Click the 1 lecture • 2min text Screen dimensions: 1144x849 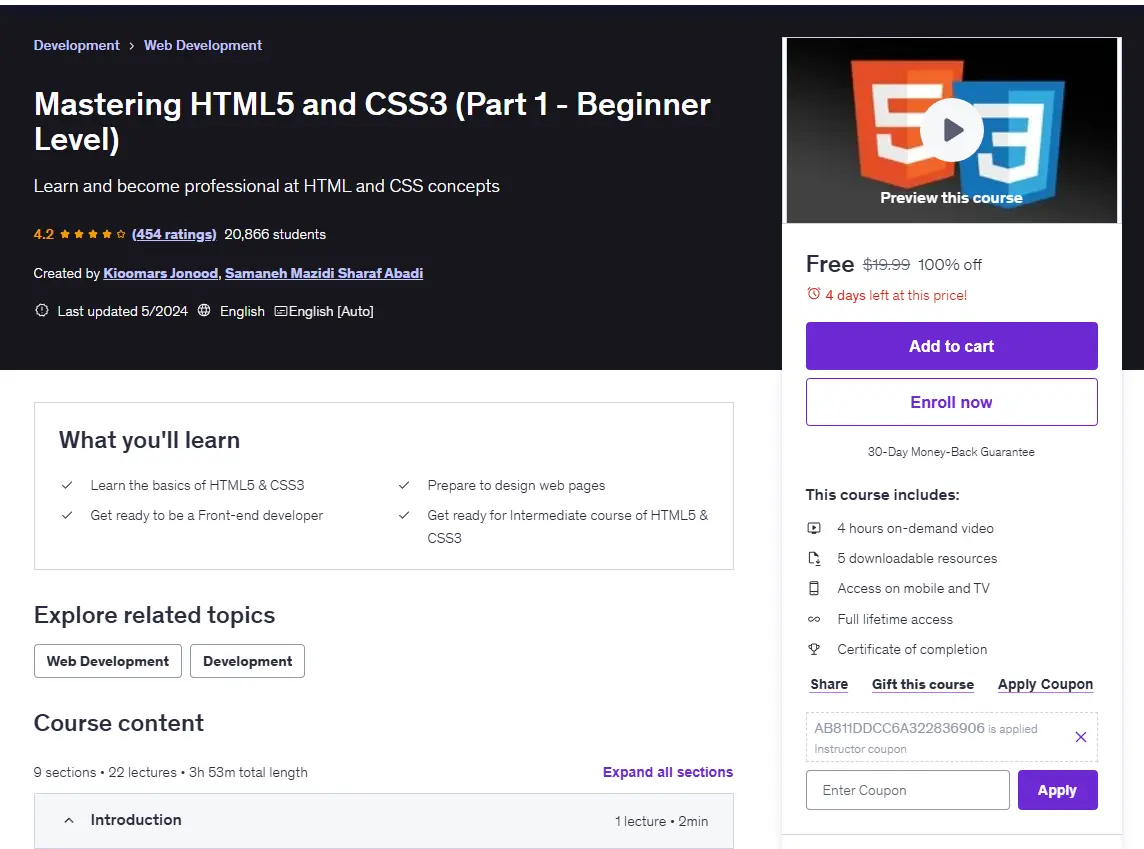(661, 821)
